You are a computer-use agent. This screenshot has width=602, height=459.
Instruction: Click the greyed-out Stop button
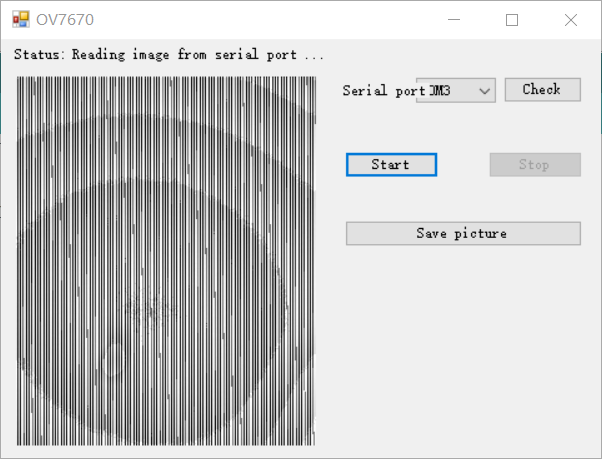point(534,165)
